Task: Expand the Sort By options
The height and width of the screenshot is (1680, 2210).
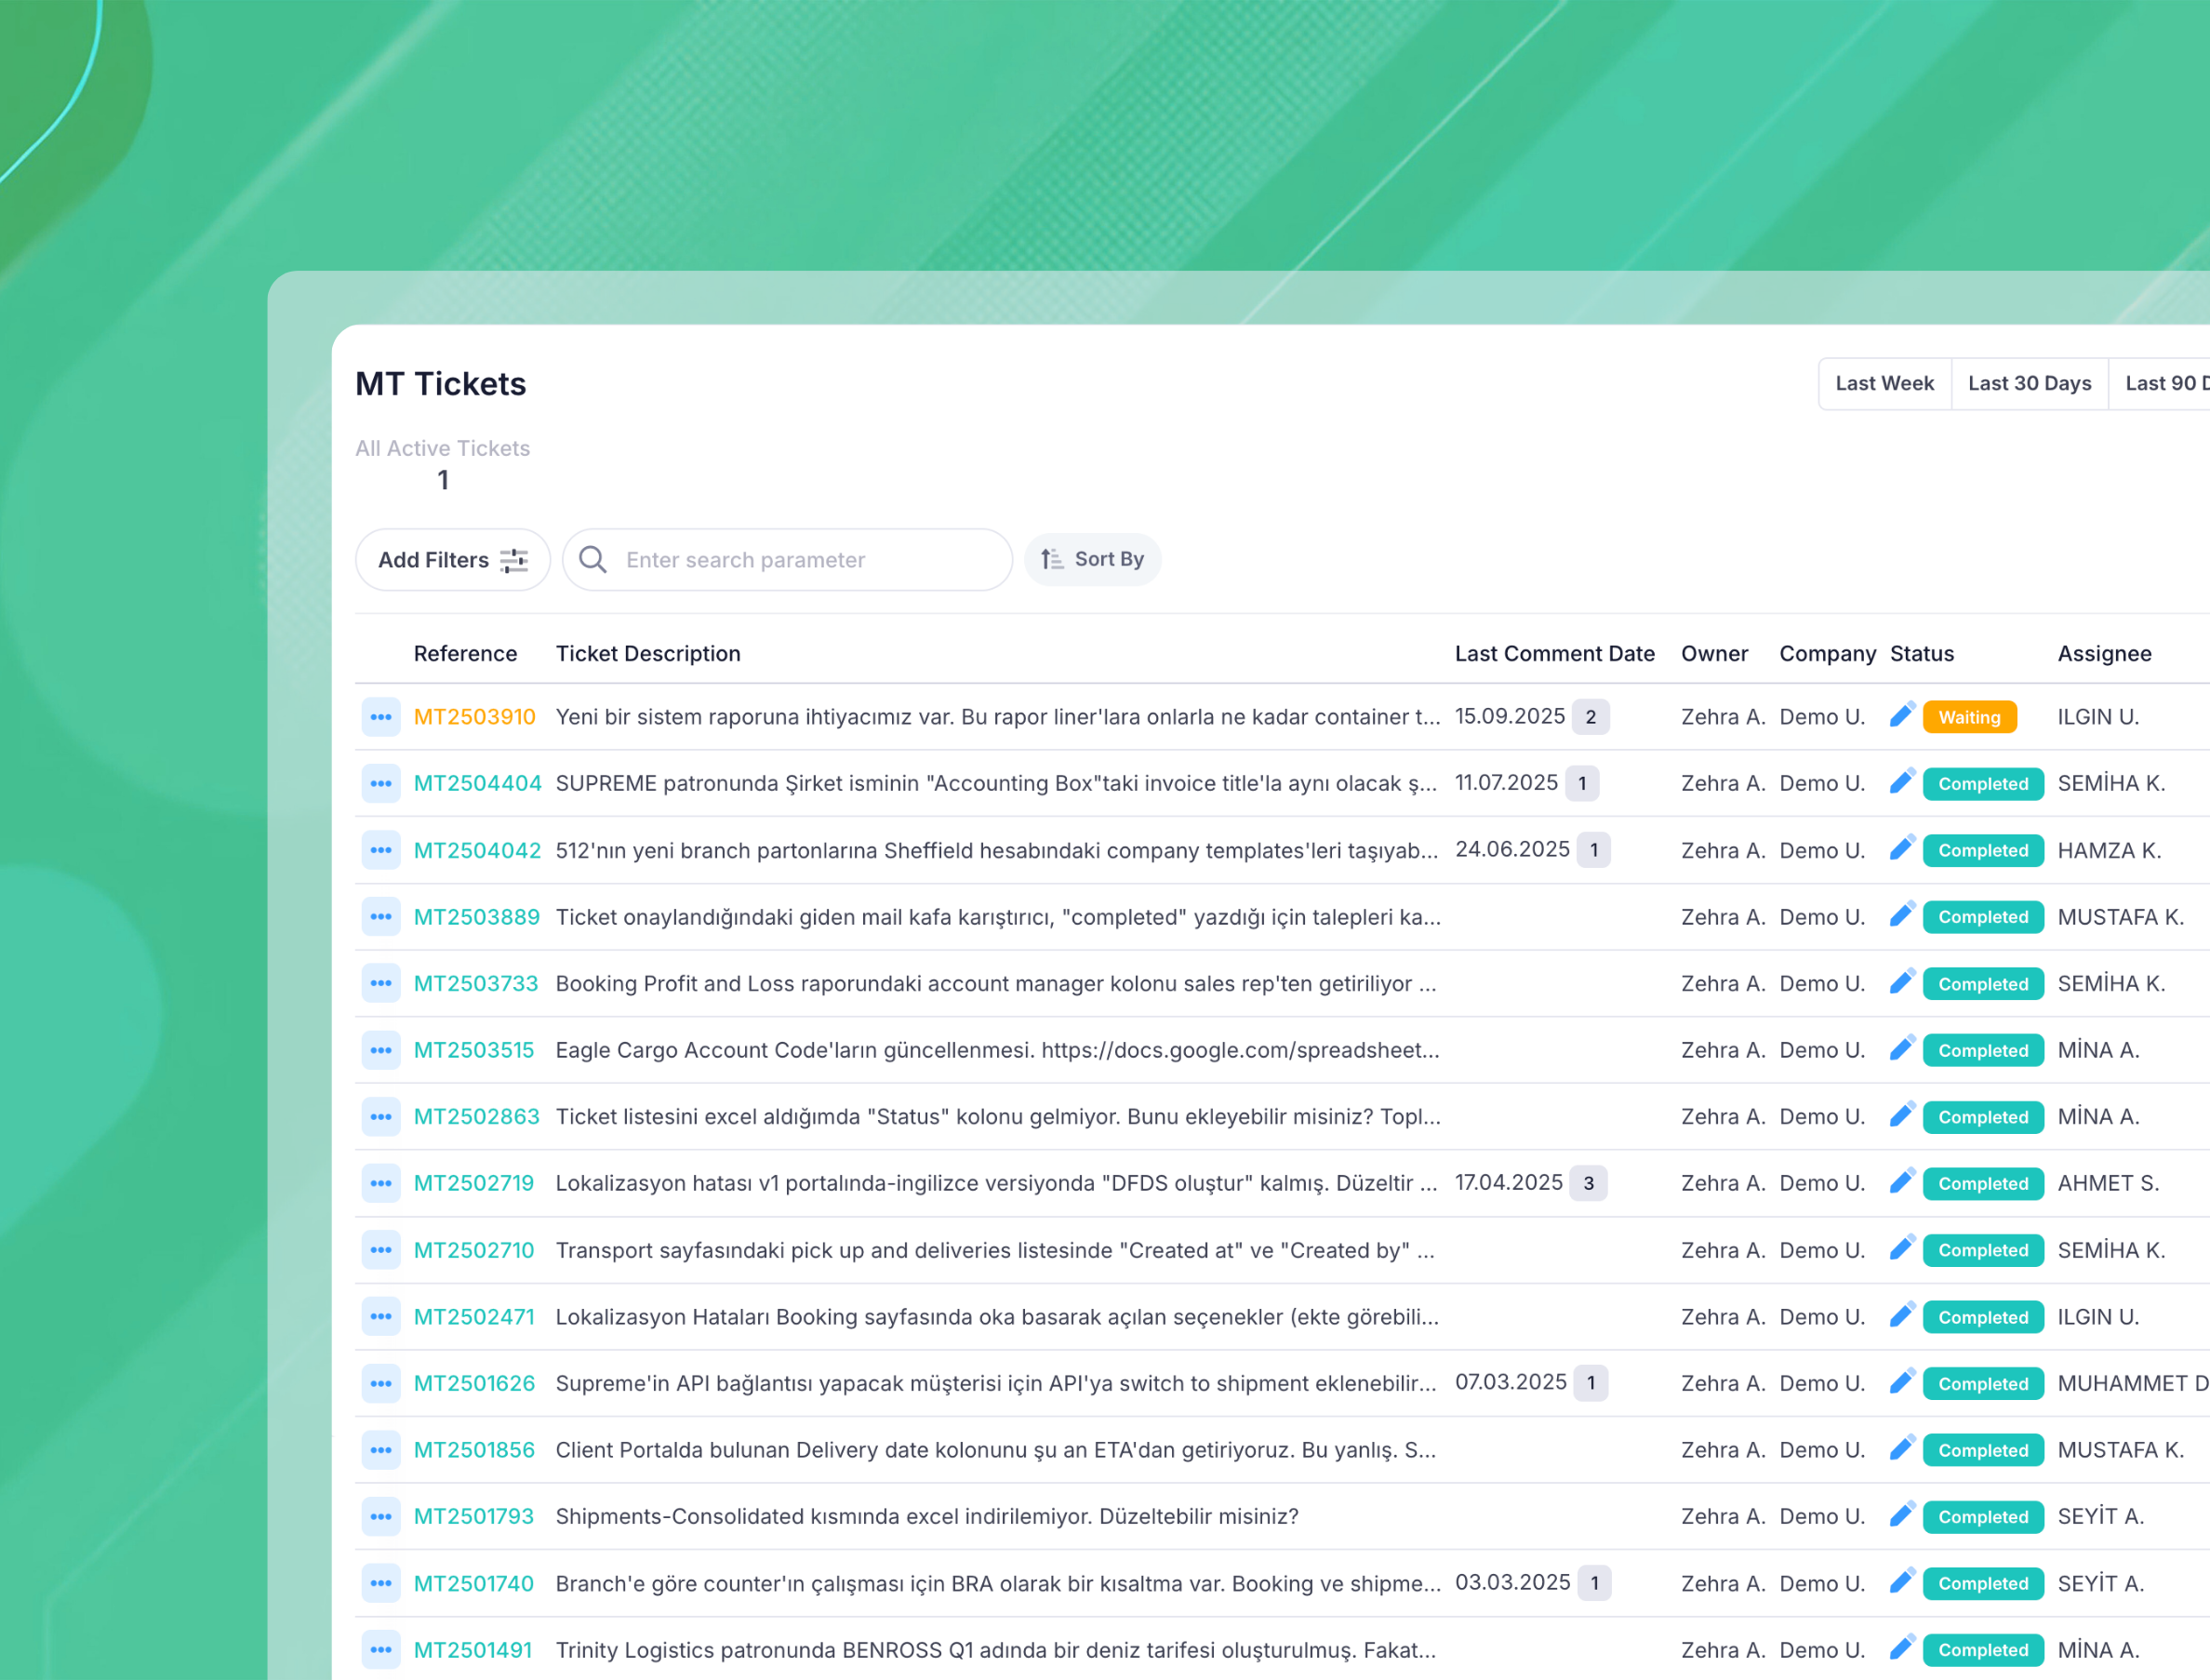Action: (x=1092, y=559)
